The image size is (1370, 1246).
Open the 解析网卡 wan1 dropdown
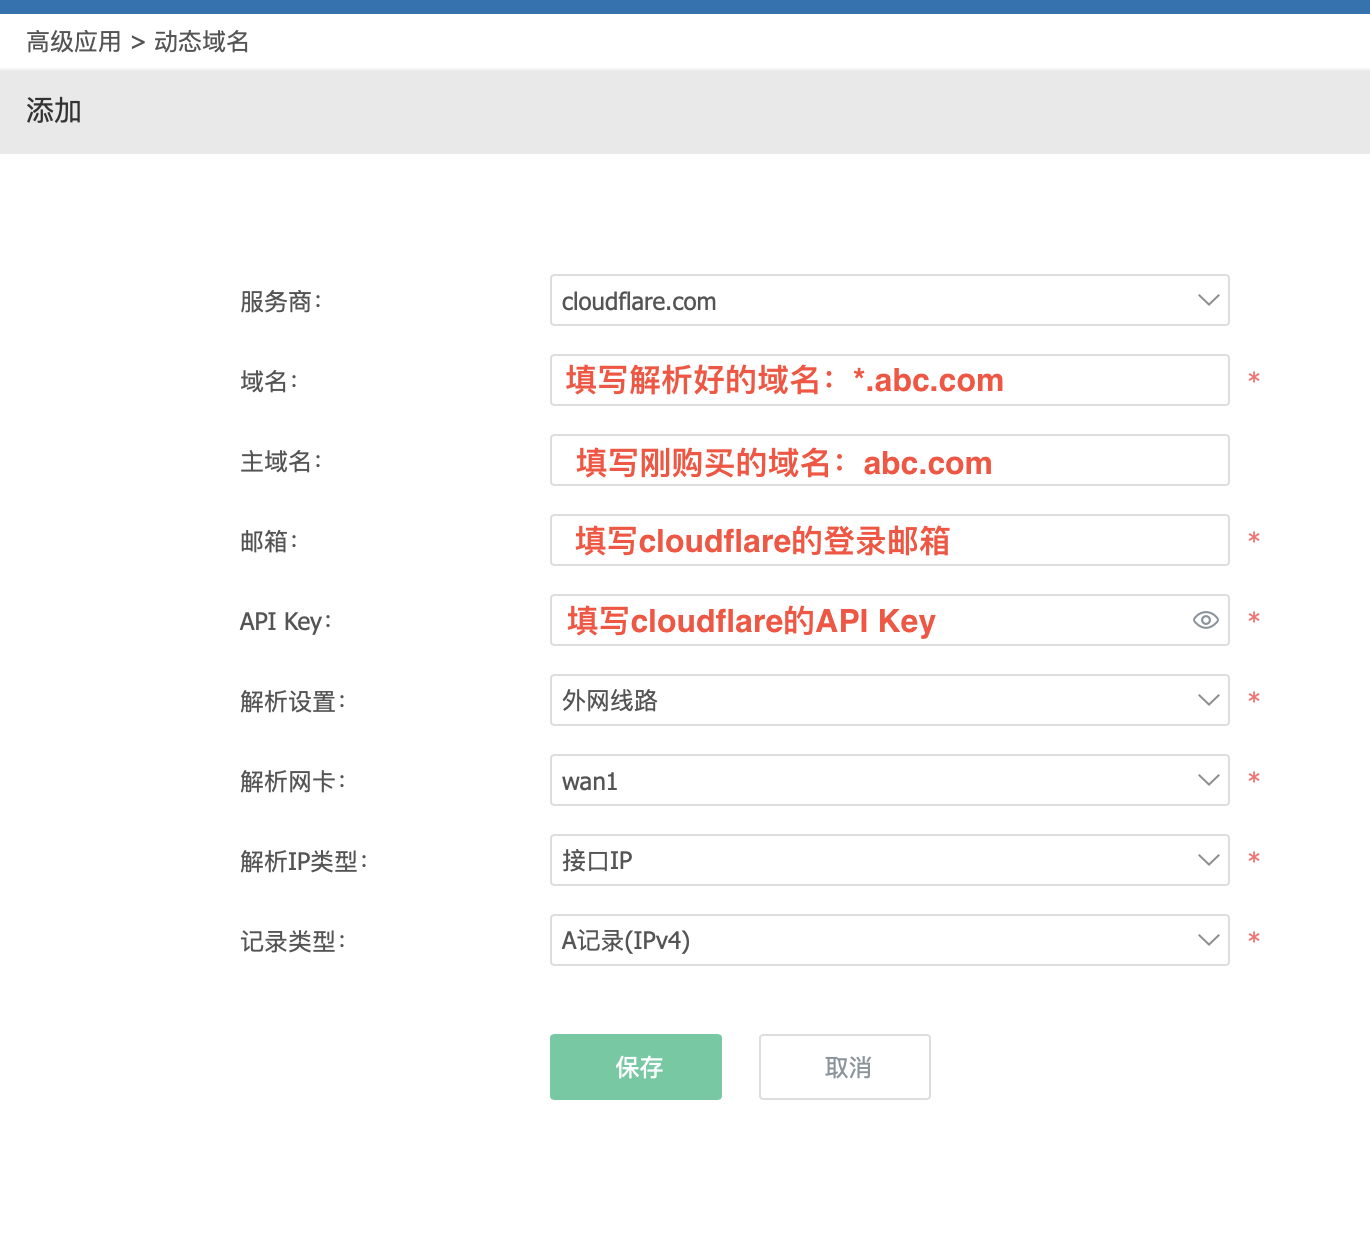[889, 780]
